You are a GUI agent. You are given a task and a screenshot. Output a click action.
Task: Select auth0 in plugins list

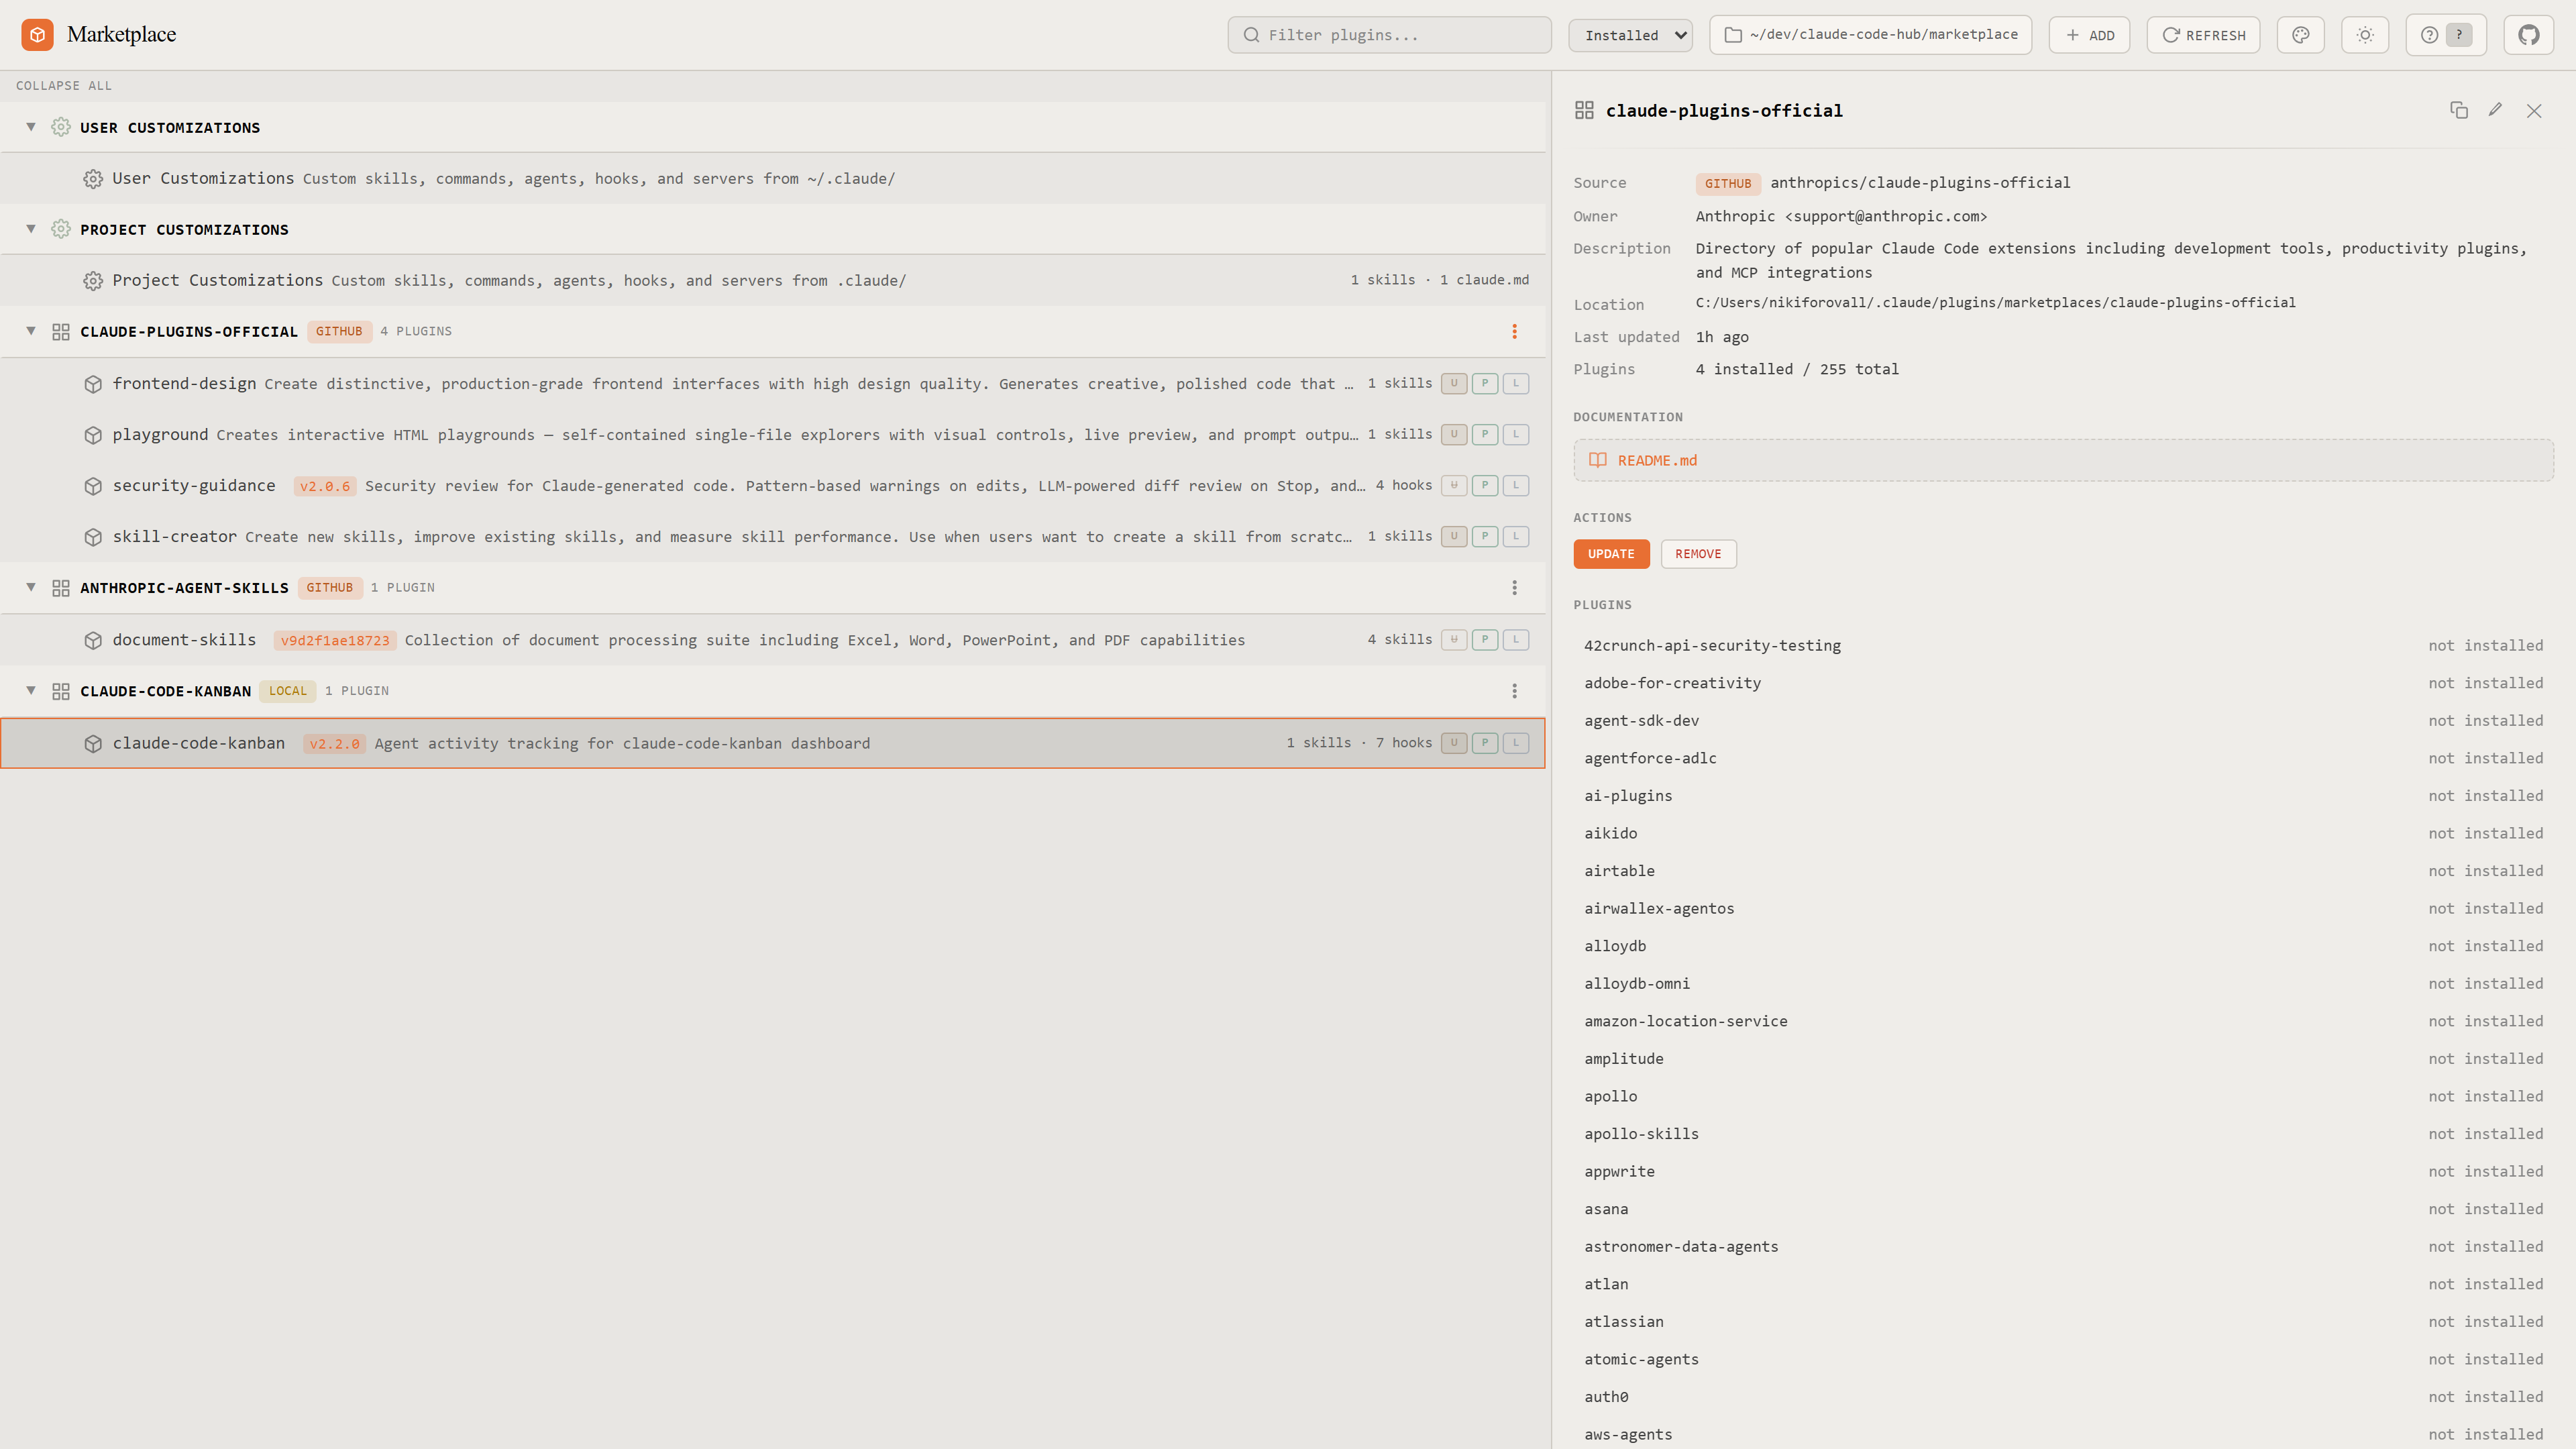pyautogui.click(x=2063, y=1397)
